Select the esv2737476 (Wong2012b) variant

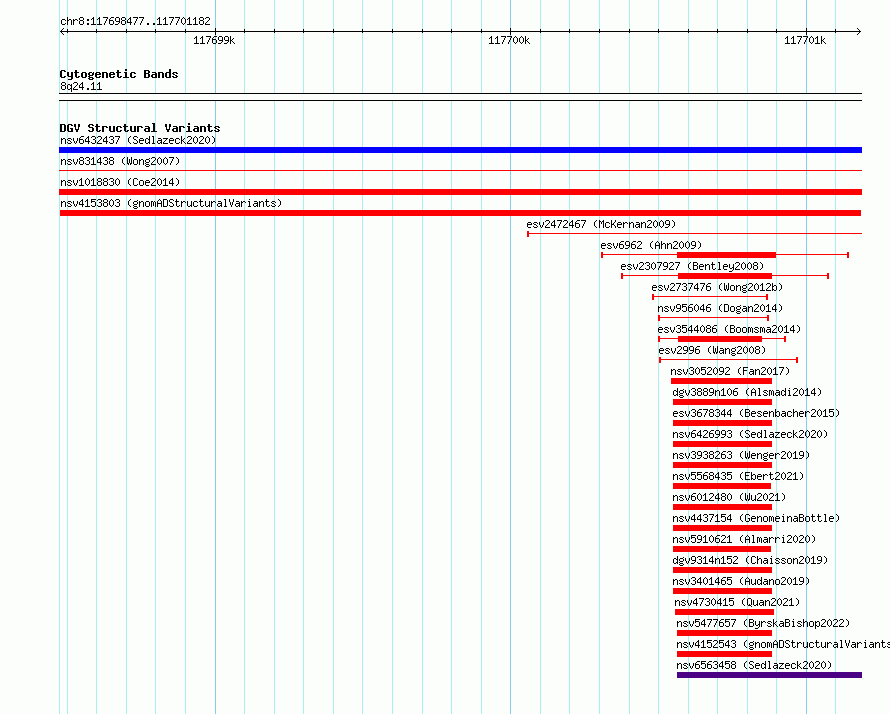pos(710,297)
